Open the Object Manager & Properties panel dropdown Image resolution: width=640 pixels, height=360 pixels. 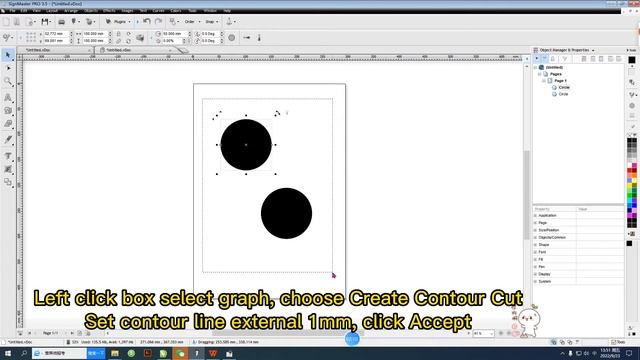[x=593, y=50]
